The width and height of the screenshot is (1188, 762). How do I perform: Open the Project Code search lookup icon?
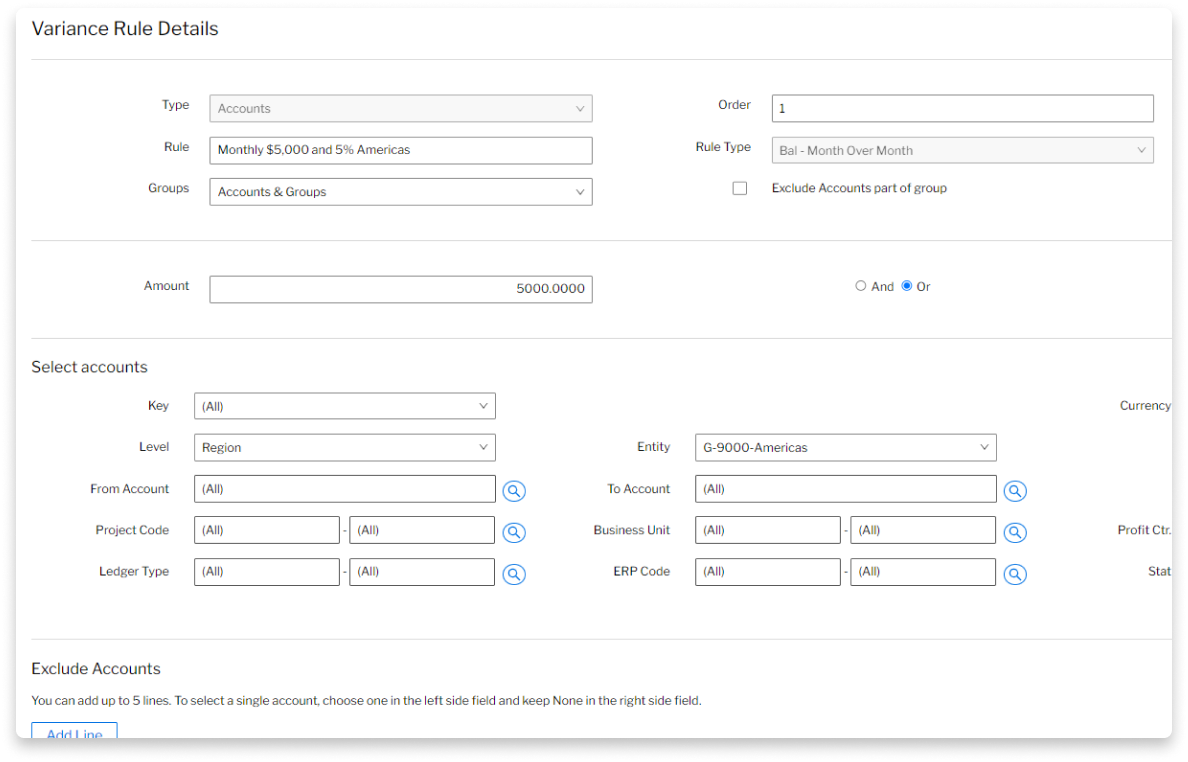tap(514, 532)
